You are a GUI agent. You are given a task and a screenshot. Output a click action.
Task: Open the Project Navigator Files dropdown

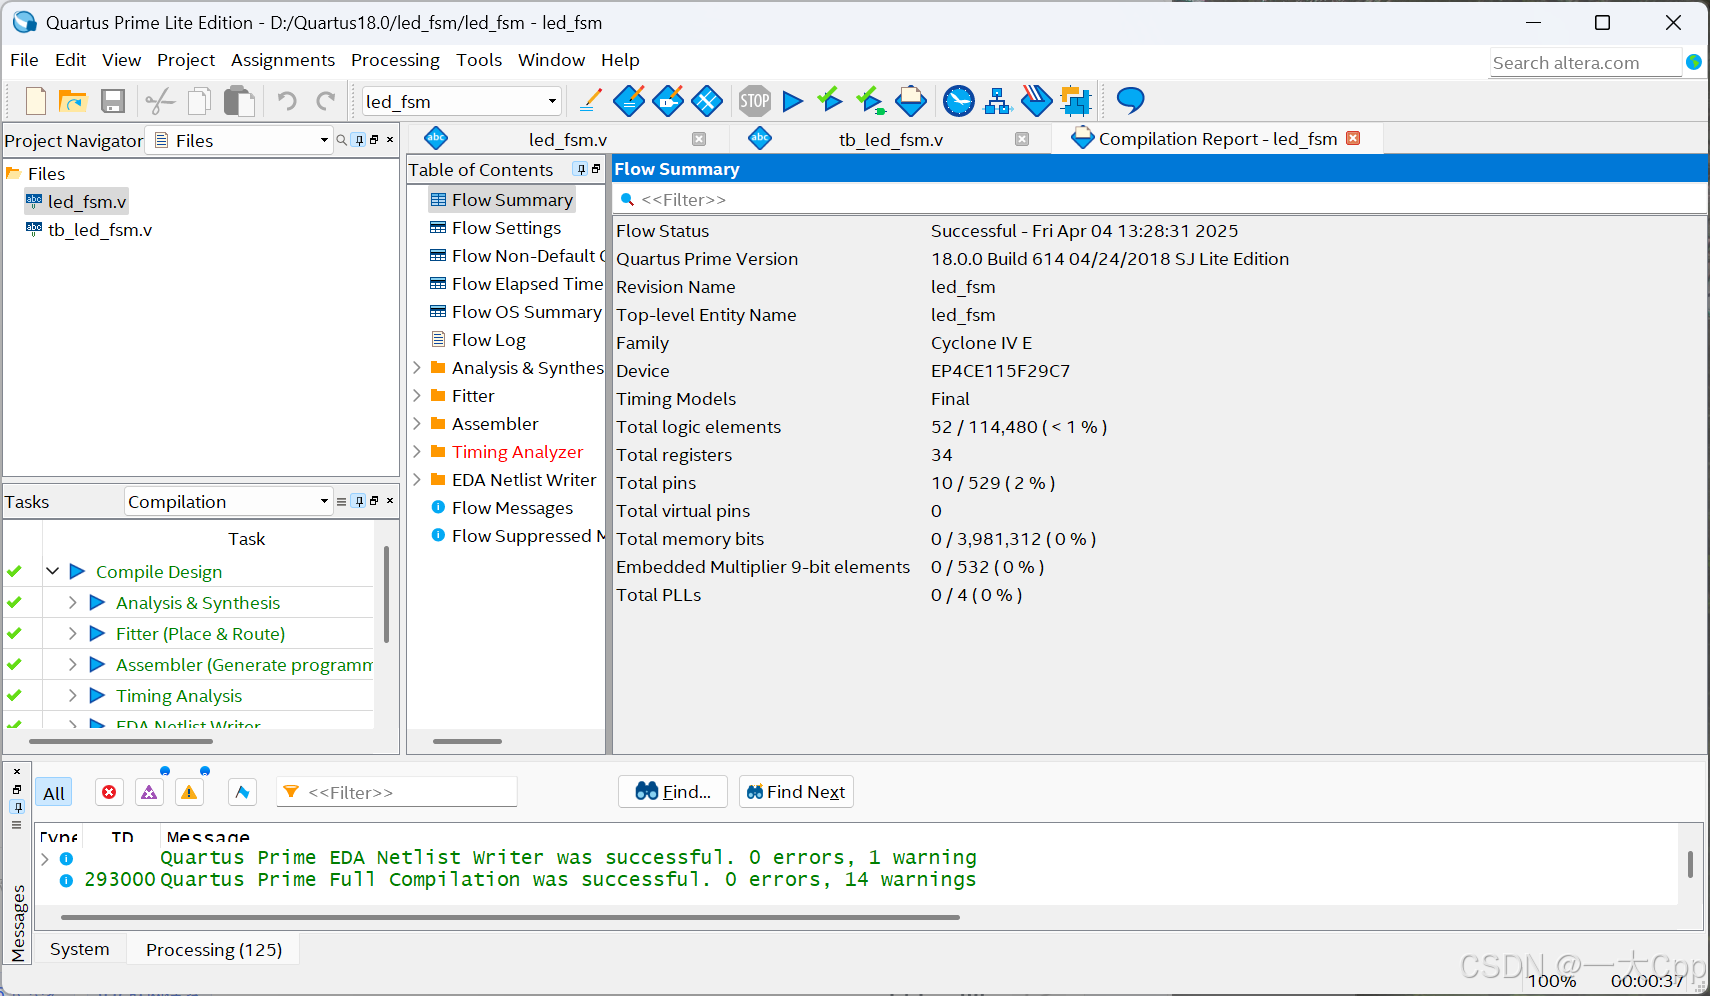pos(324,140)
